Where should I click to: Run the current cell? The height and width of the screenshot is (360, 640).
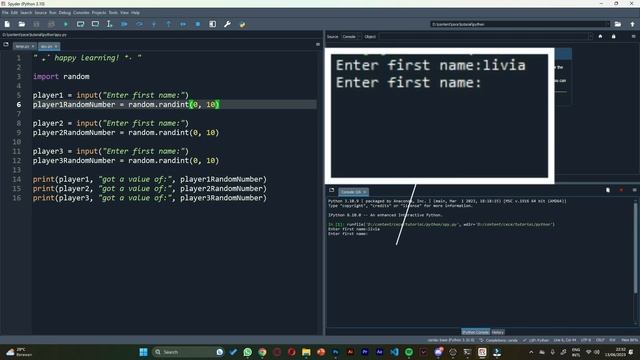[80, 24]
